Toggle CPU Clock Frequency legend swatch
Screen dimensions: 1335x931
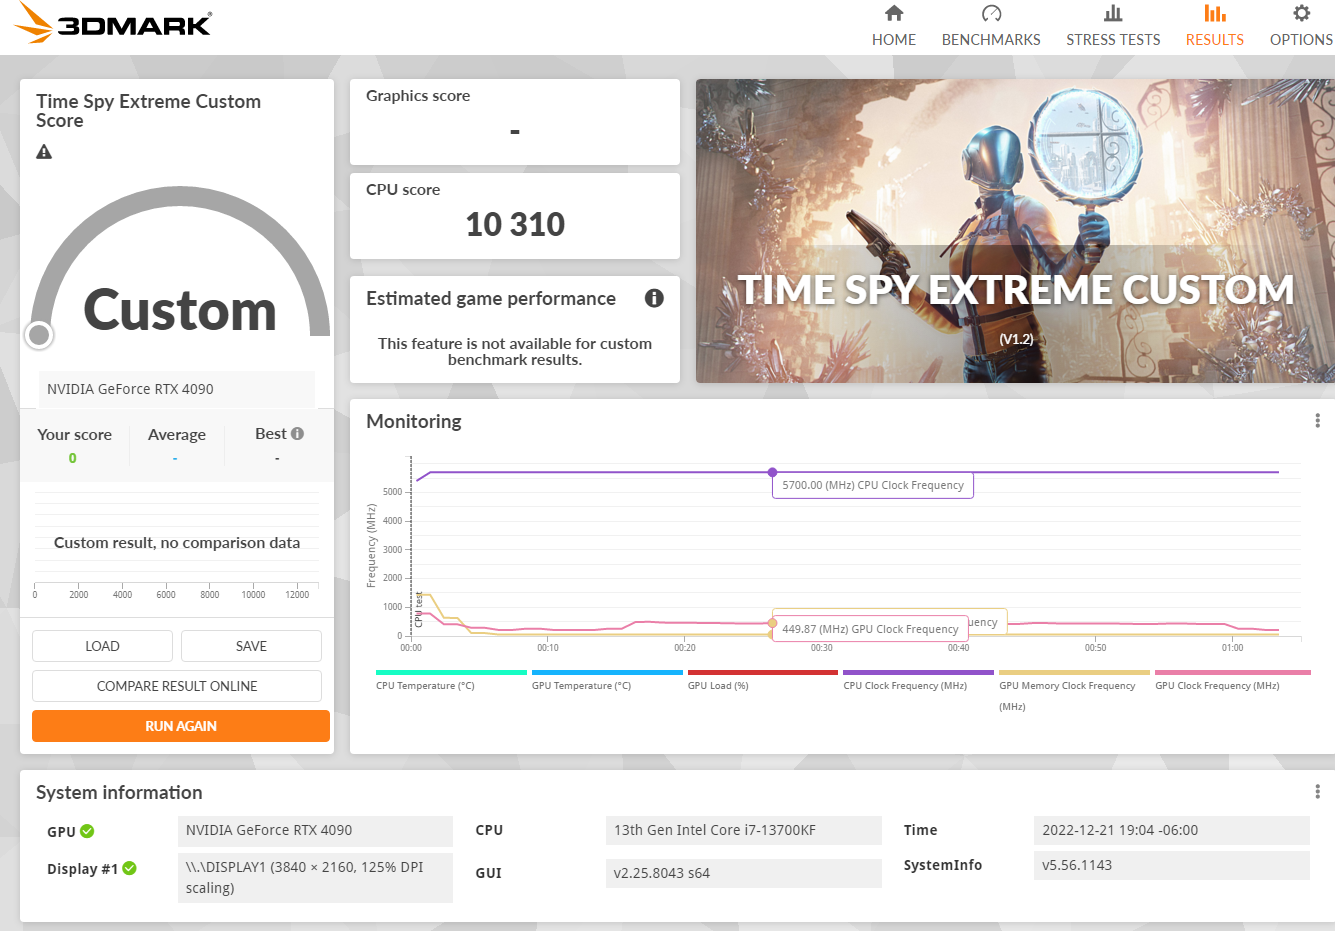(918, 673)
